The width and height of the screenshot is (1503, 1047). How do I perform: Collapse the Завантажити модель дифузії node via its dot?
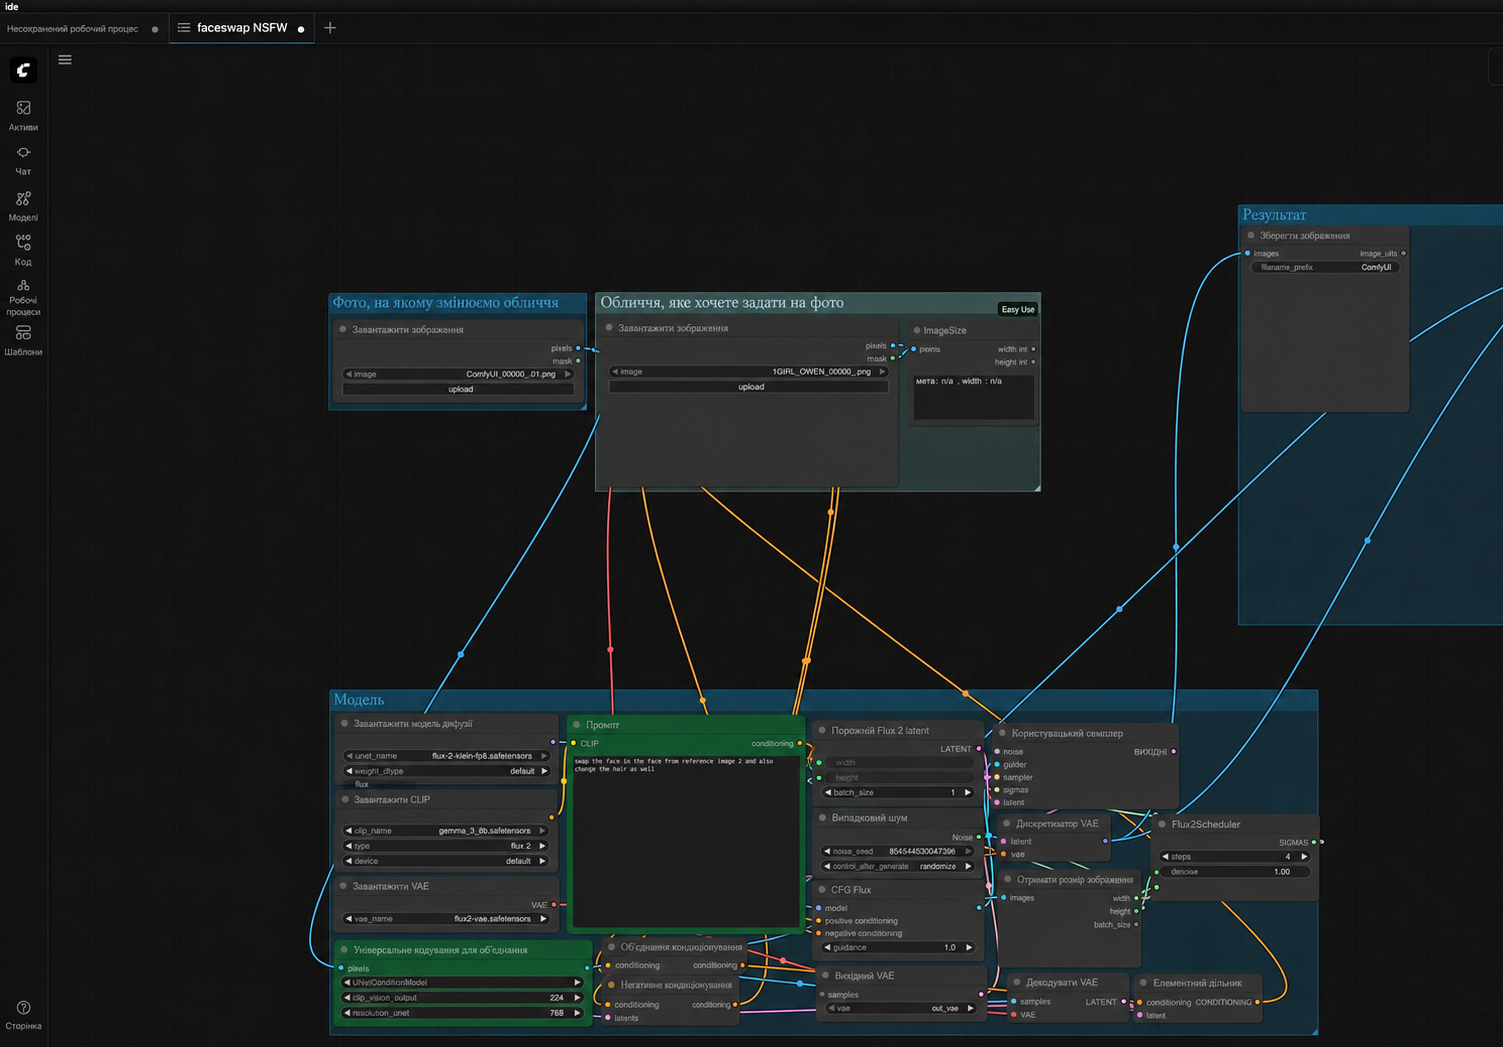345,724
